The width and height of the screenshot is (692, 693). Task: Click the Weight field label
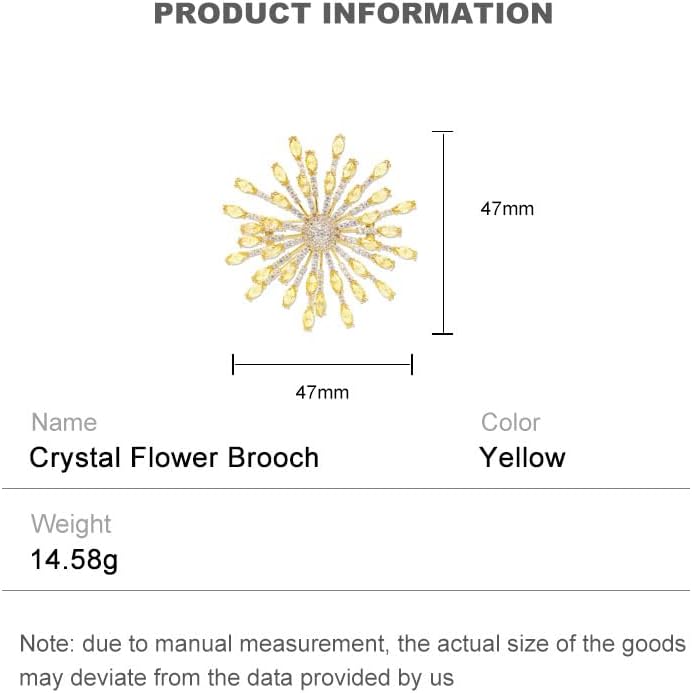coord(71,524)
